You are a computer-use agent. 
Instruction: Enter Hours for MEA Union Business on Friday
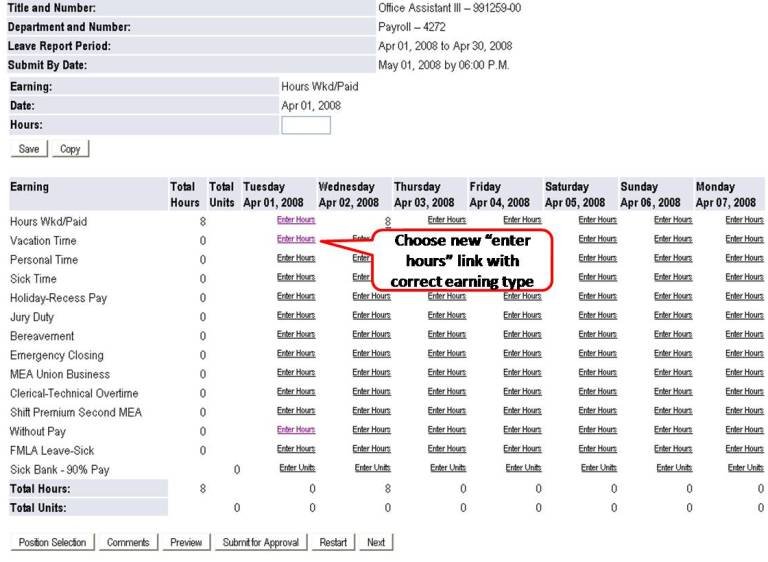click(x=522, y=373)
